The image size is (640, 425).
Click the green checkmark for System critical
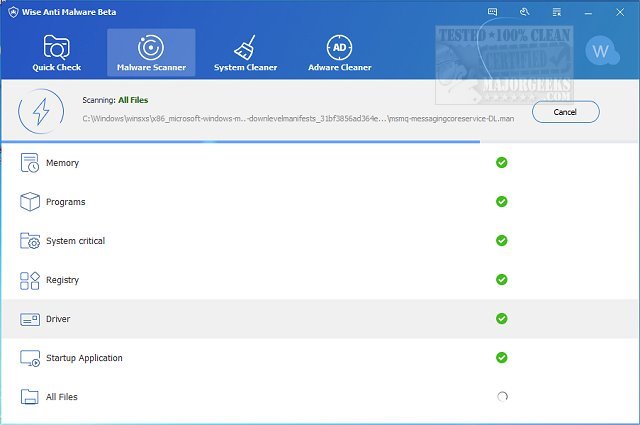pyautogui.click(x=502, y=240)
